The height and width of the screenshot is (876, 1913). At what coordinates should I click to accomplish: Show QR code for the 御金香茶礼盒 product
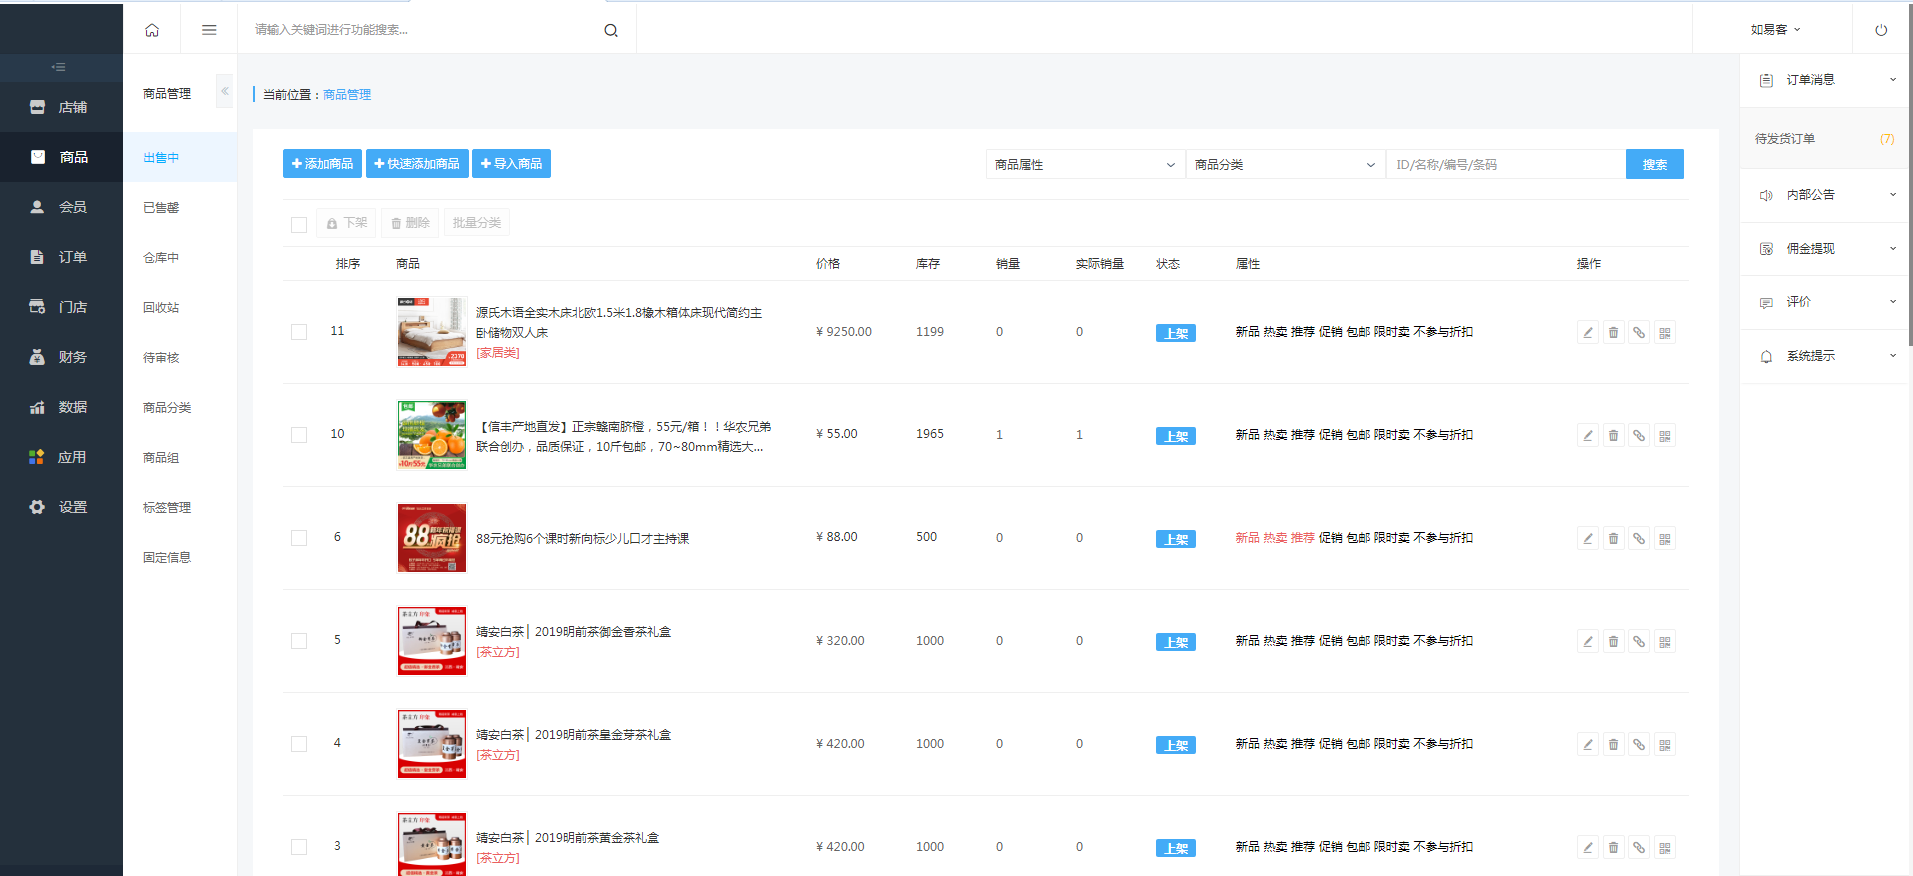click(x=1665, y=642)
